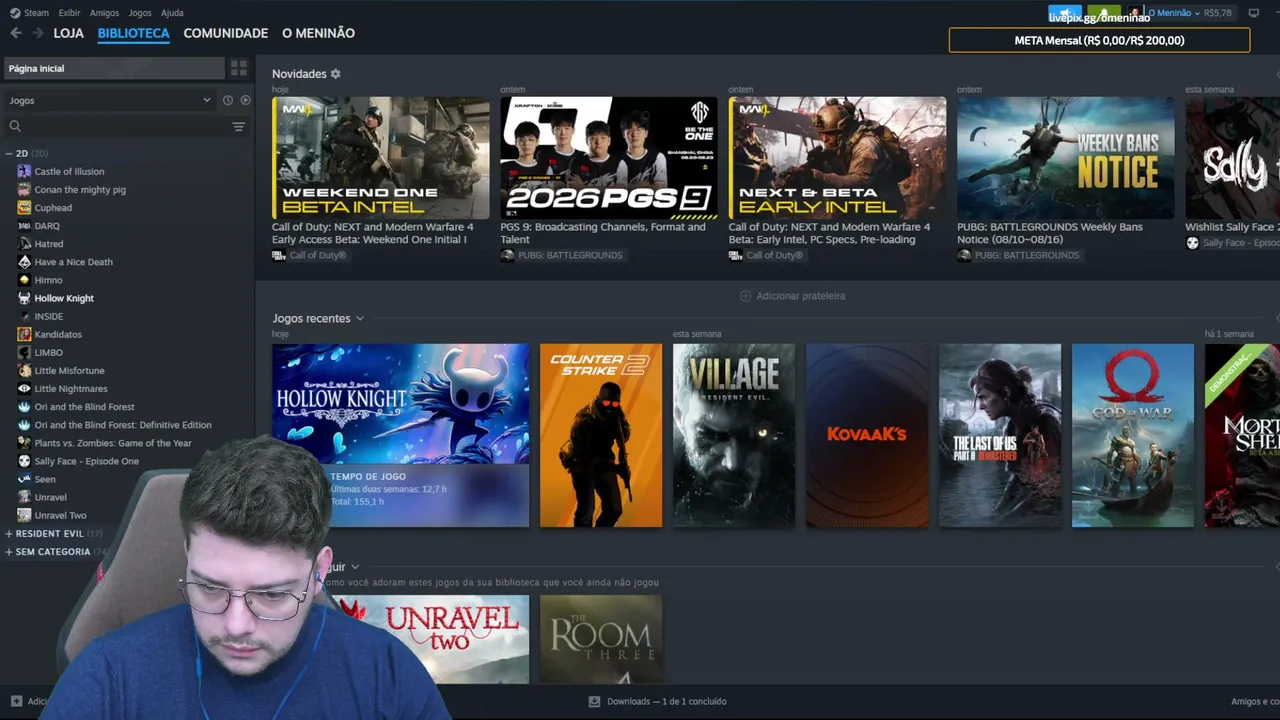The width and height of the screenshot is (1280, 720).
Task: Click the Castle of Illusion game icon
Action: pos(24,171)
